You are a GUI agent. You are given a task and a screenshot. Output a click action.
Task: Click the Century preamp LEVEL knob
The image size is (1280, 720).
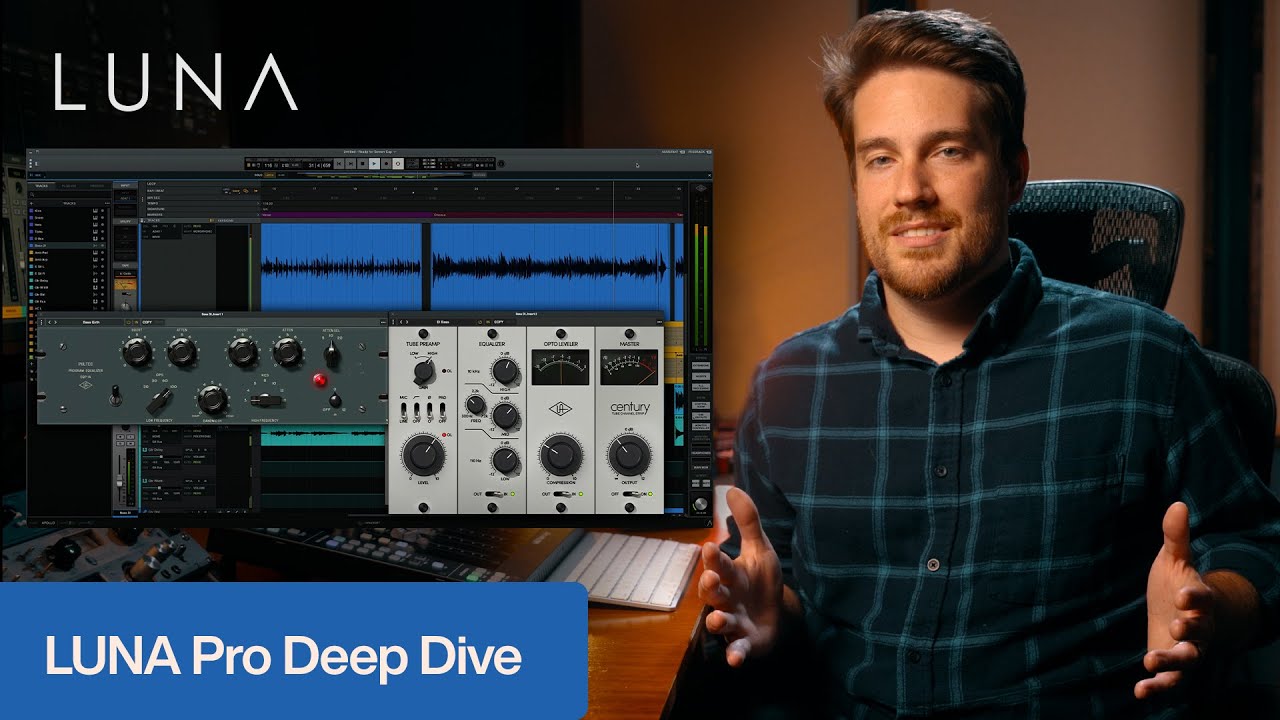(x=424, y=456)
